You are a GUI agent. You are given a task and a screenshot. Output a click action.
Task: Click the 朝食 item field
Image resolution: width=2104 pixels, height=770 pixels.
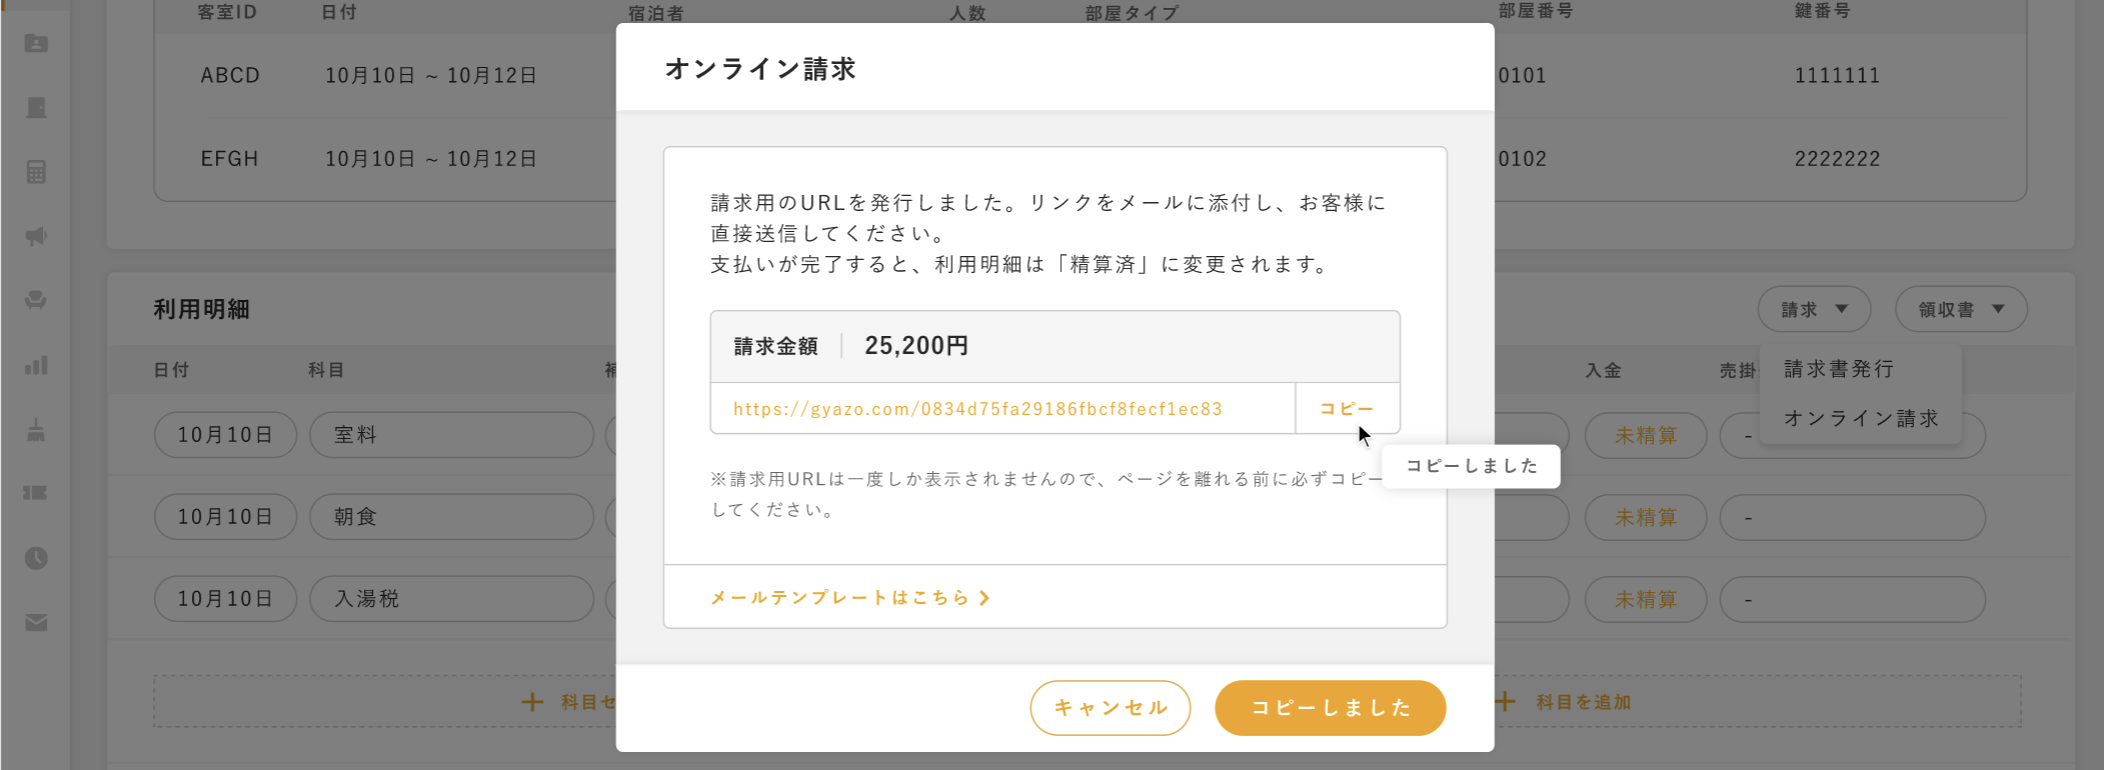452,517
